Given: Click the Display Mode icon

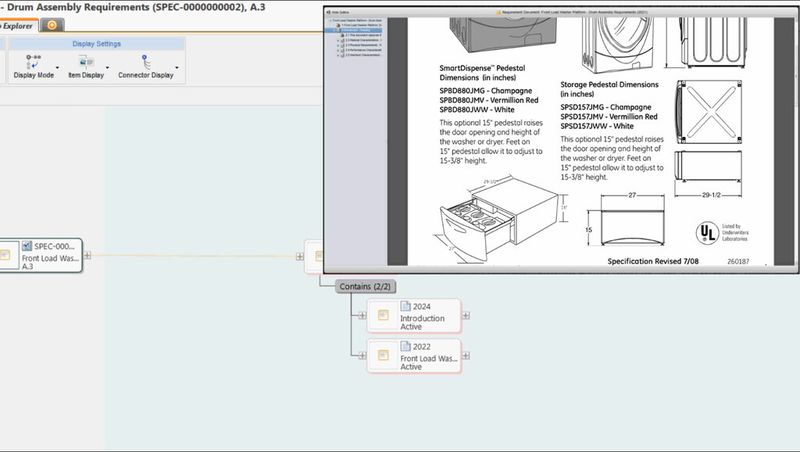Looking at the screenshot, I should (33, 60).
